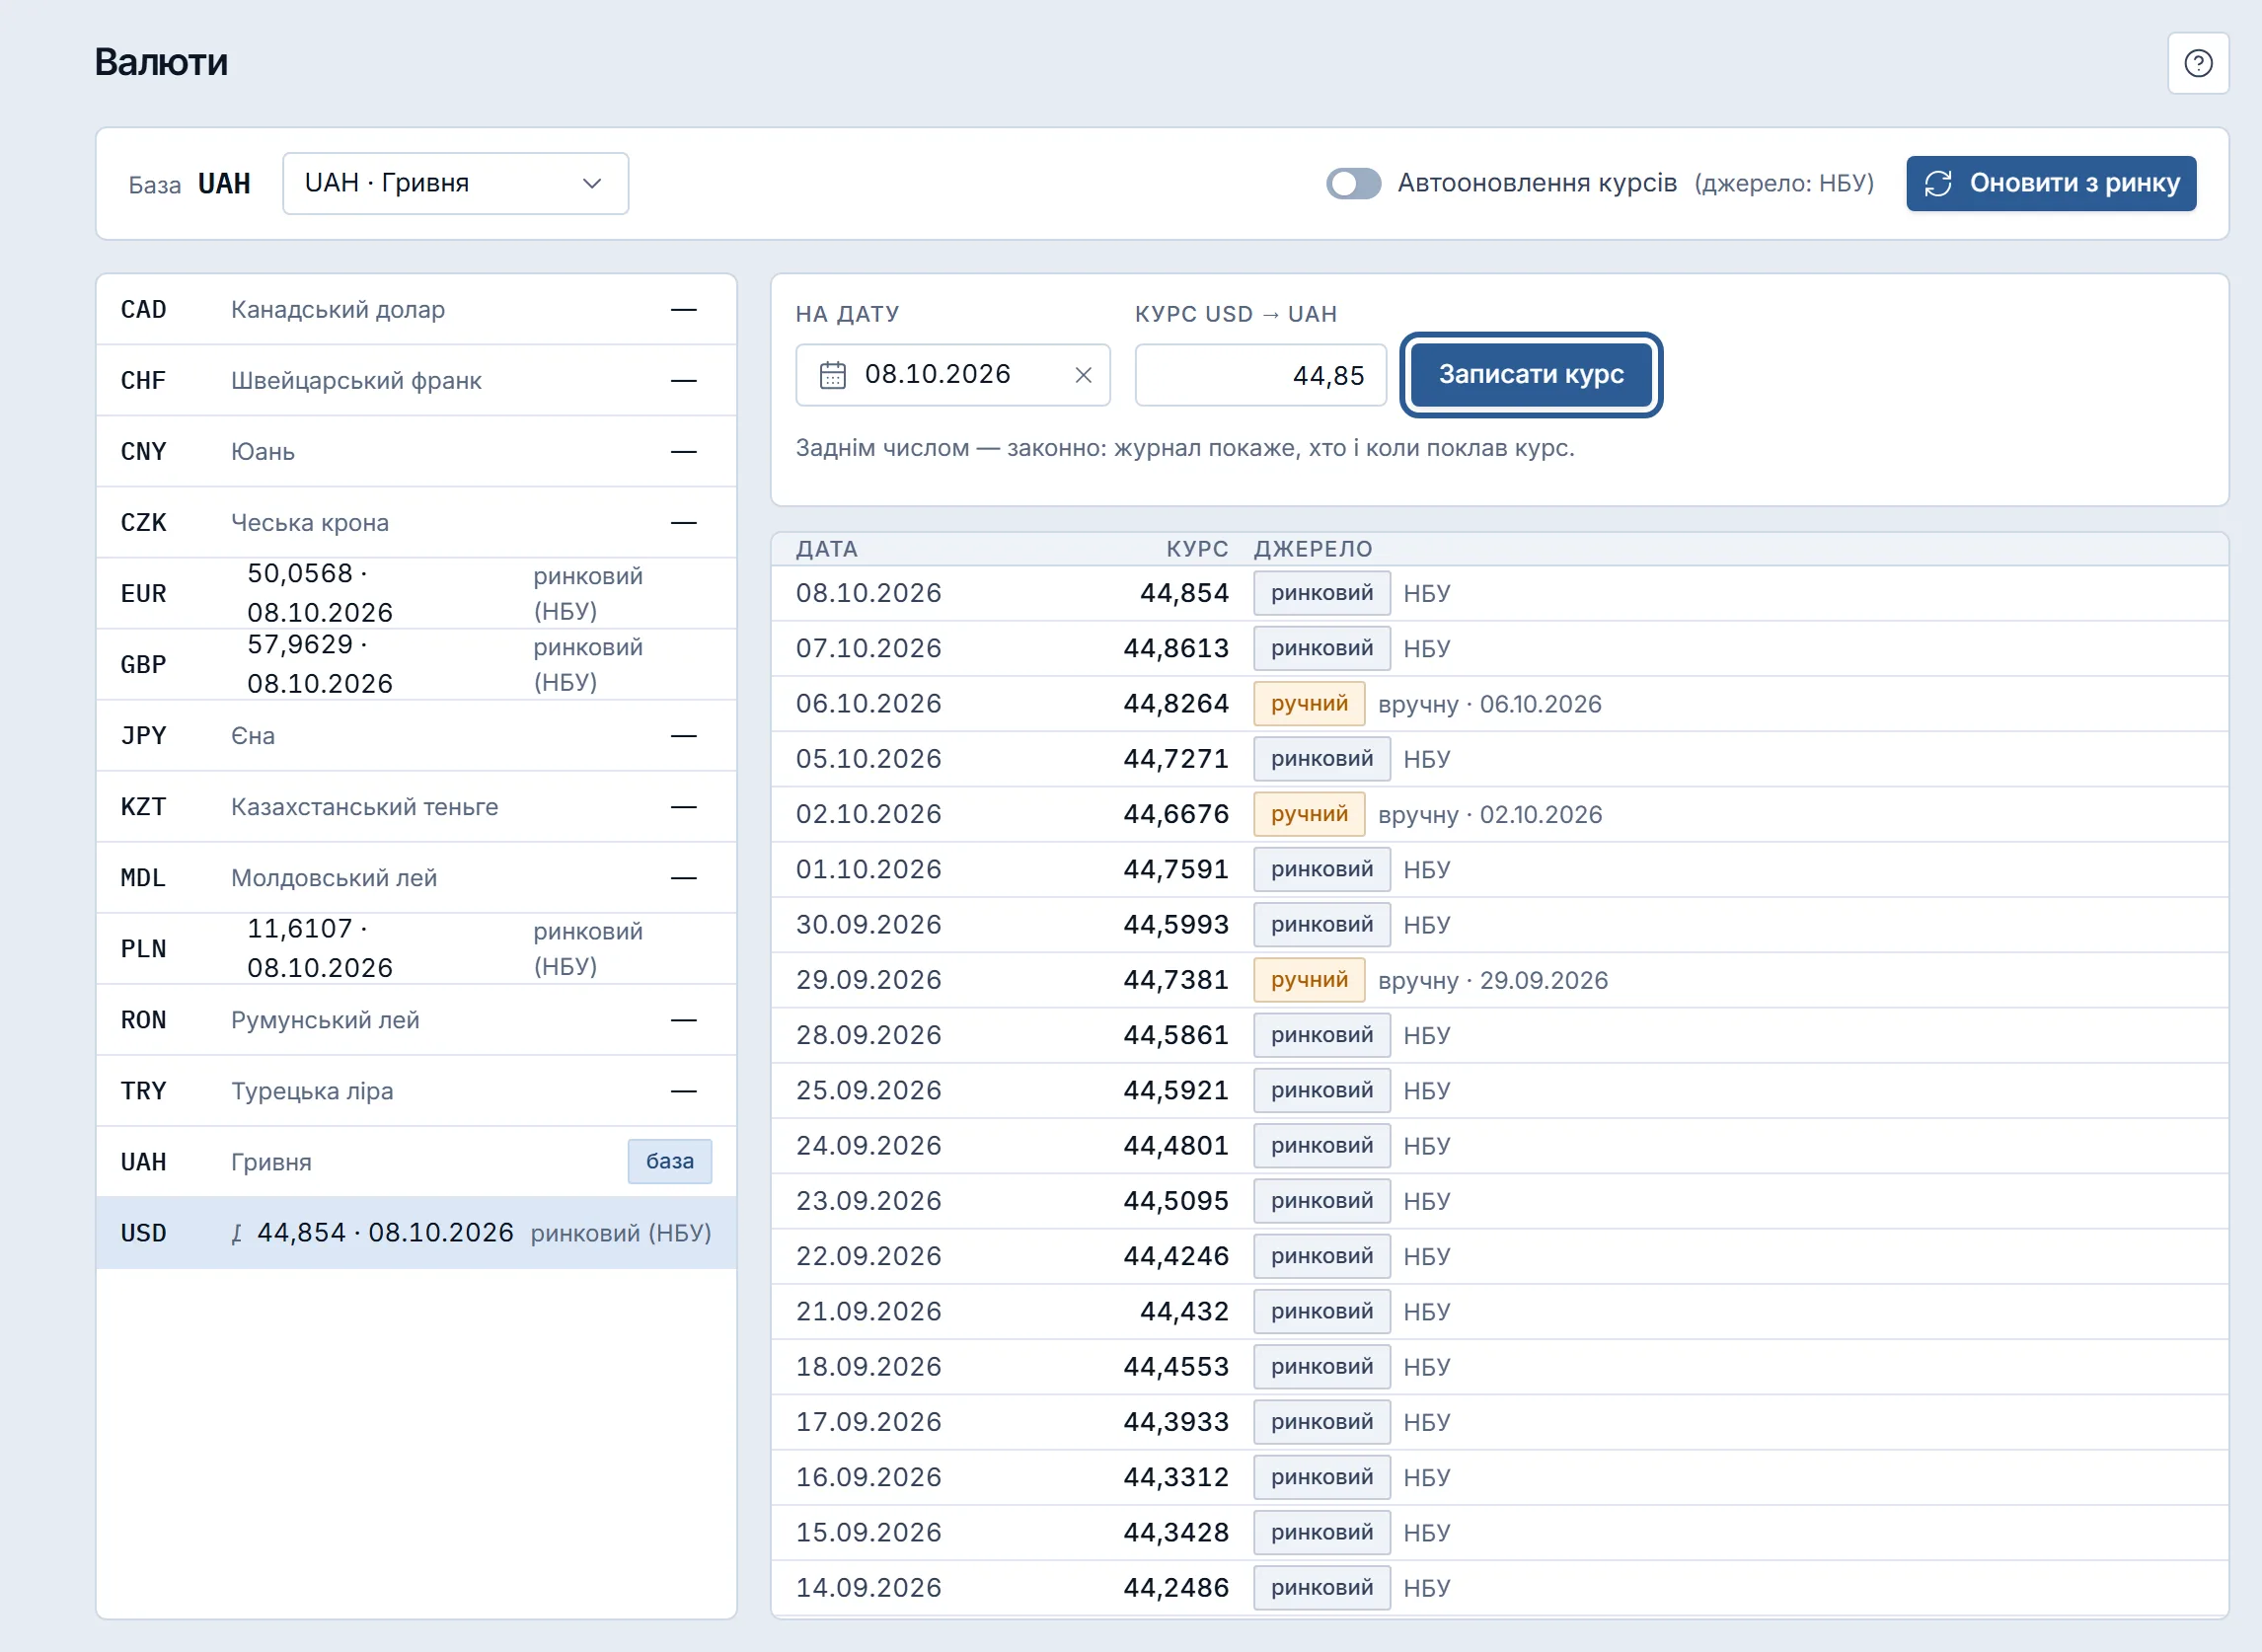
Task: Toggle Автооновлення курсів switch
Action: tap(1353, 183)
